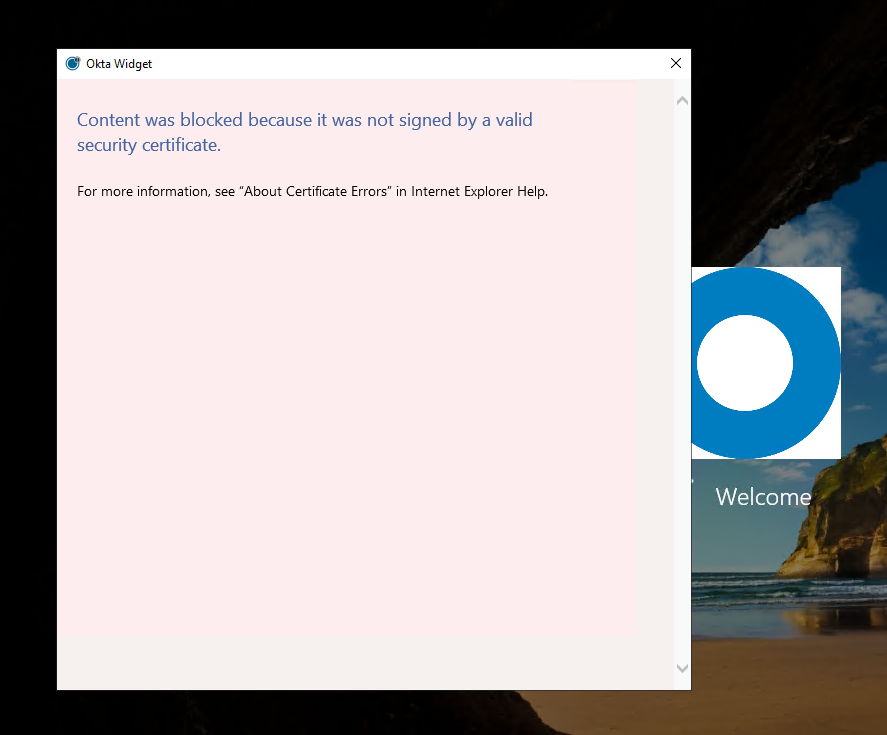The image size is (887, 735).
Task: Click the "Okta Widget" window title text
Action: point(119,64)
